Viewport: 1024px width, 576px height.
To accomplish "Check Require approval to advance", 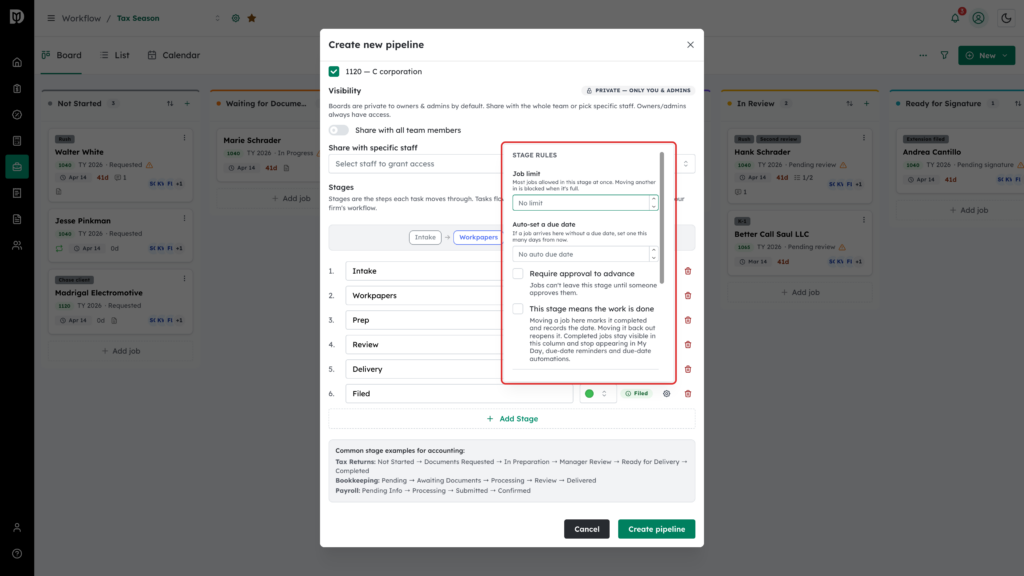I will point(518,274).
